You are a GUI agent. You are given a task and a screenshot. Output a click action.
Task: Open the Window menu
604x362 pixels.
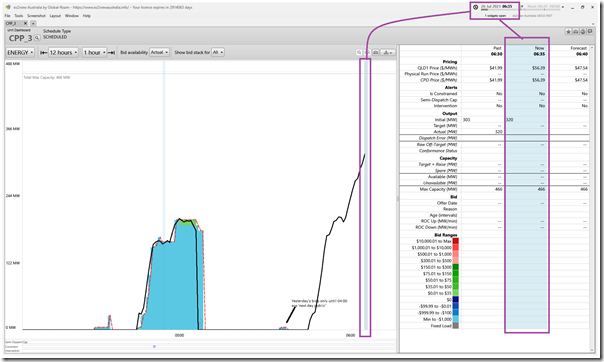point(72,16)
